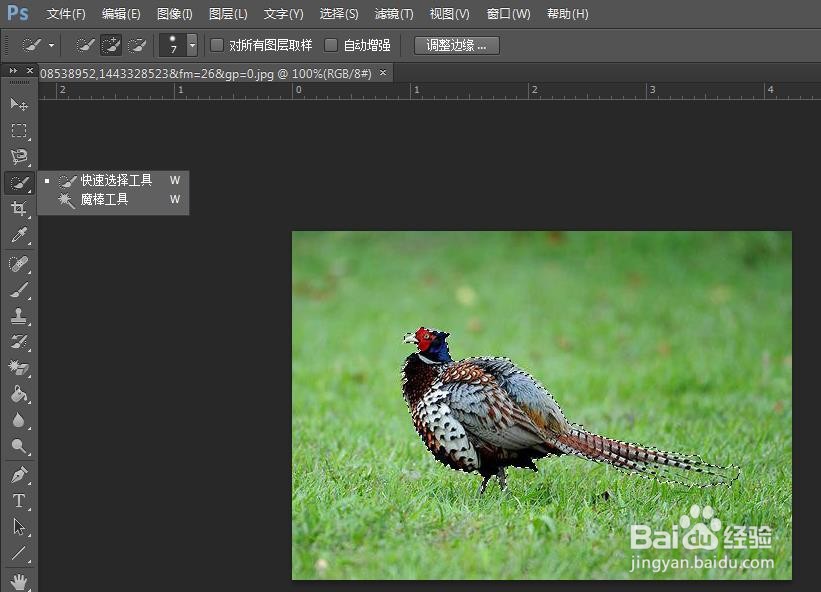Select the Dodge tool
This screenshot has height=592, width=821.
pyautogui.click(x=19, y=446)
